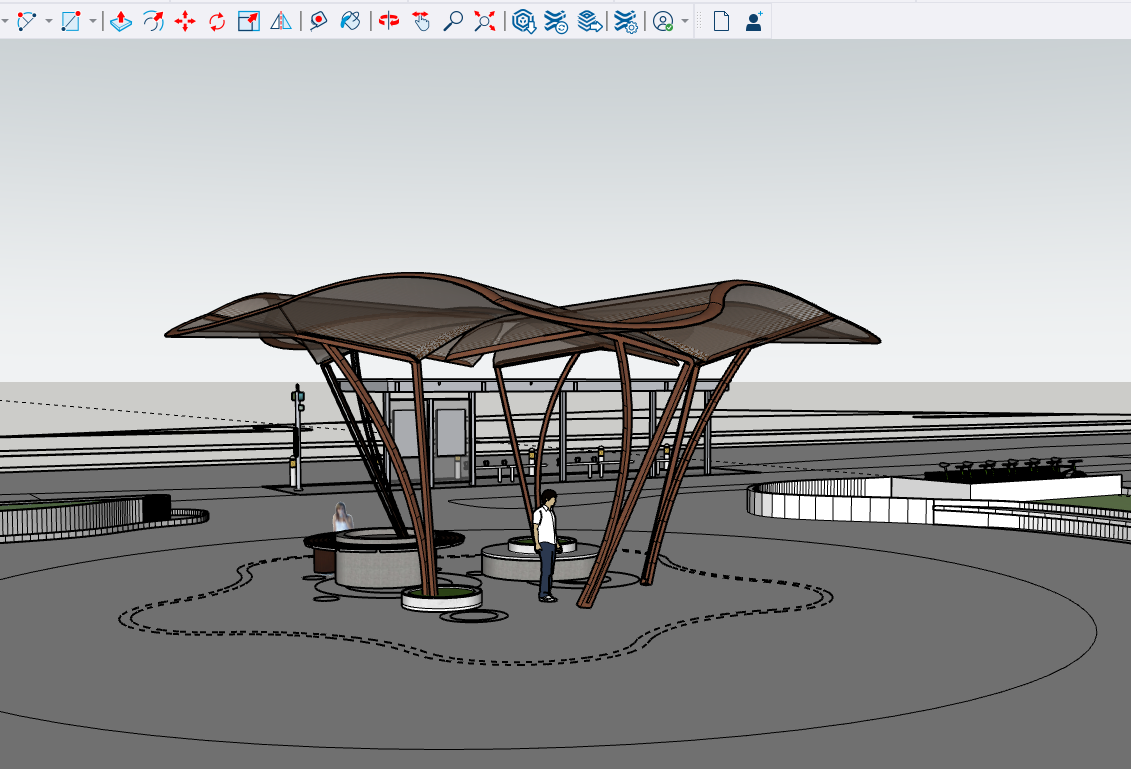This screenshot has height=769, width=1131.
Task: Pick the Scale tool
Action: pos(249,21)
